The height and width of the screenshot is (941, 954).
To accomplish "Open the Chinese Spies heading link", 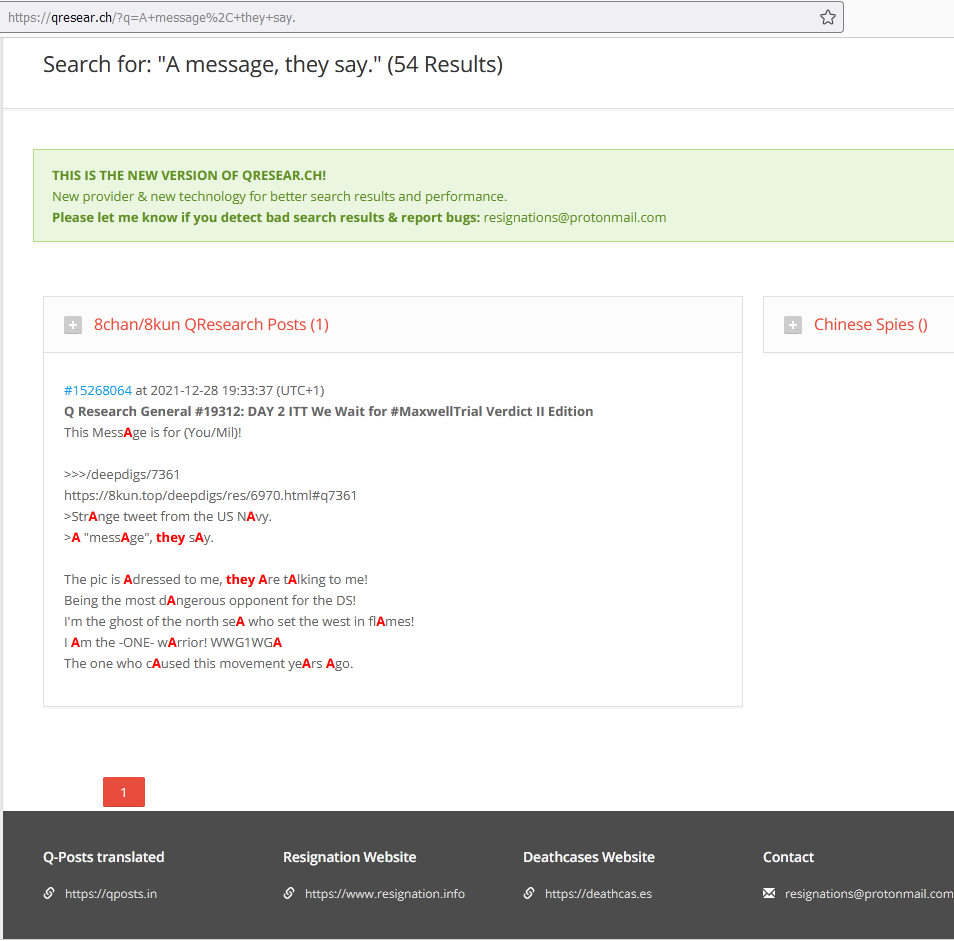I will point(871,324).
